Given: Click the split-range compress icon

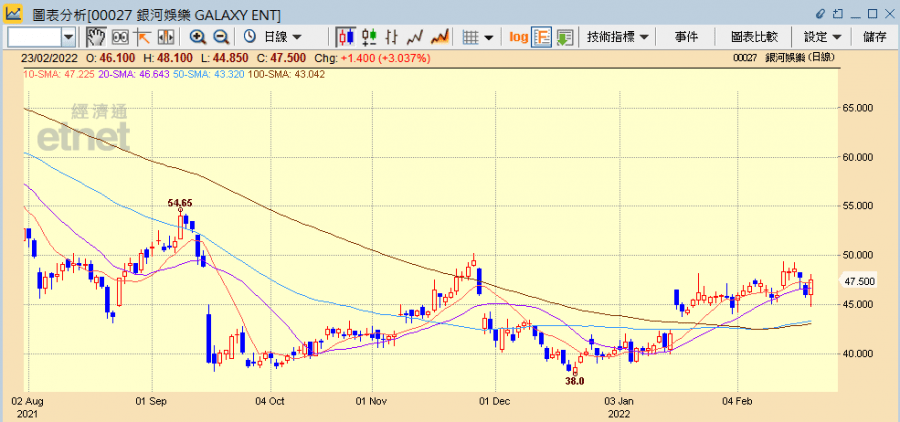Looking at the screenshot, I should coord(165,37).
